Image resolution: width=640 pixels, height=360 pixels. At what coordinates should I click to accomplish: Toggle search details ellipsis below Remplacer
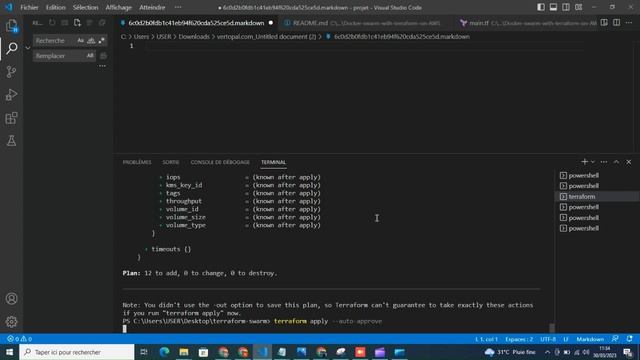click(102, 66)
